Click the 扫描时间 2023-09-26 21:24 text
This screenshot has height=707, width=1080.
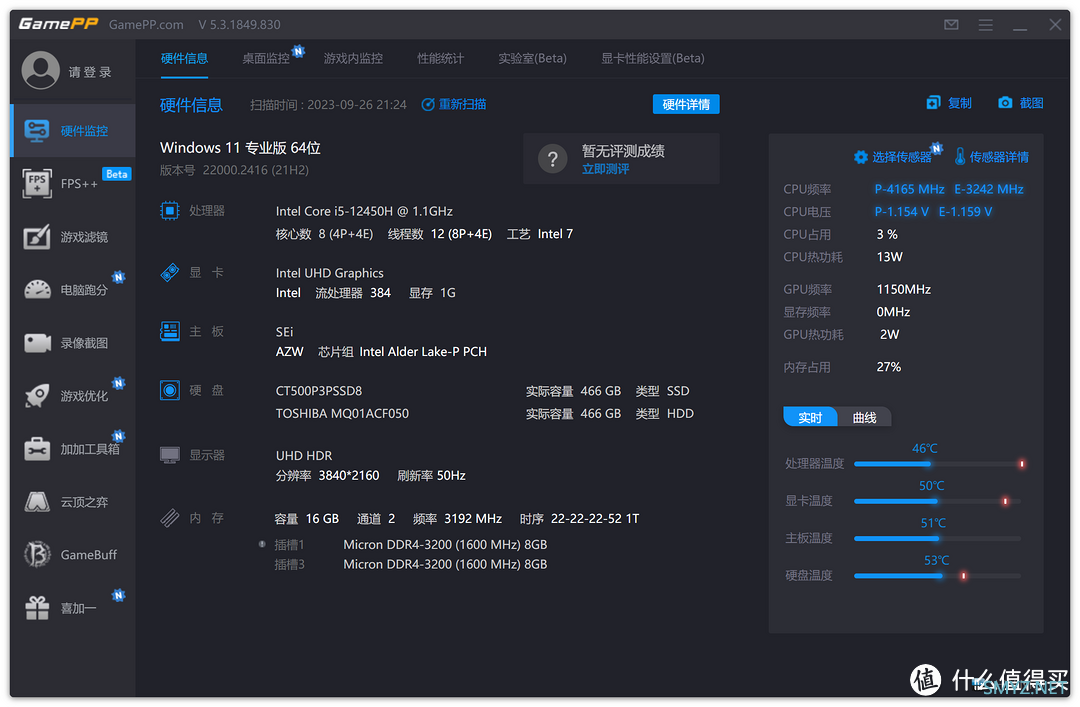point(328,105)
